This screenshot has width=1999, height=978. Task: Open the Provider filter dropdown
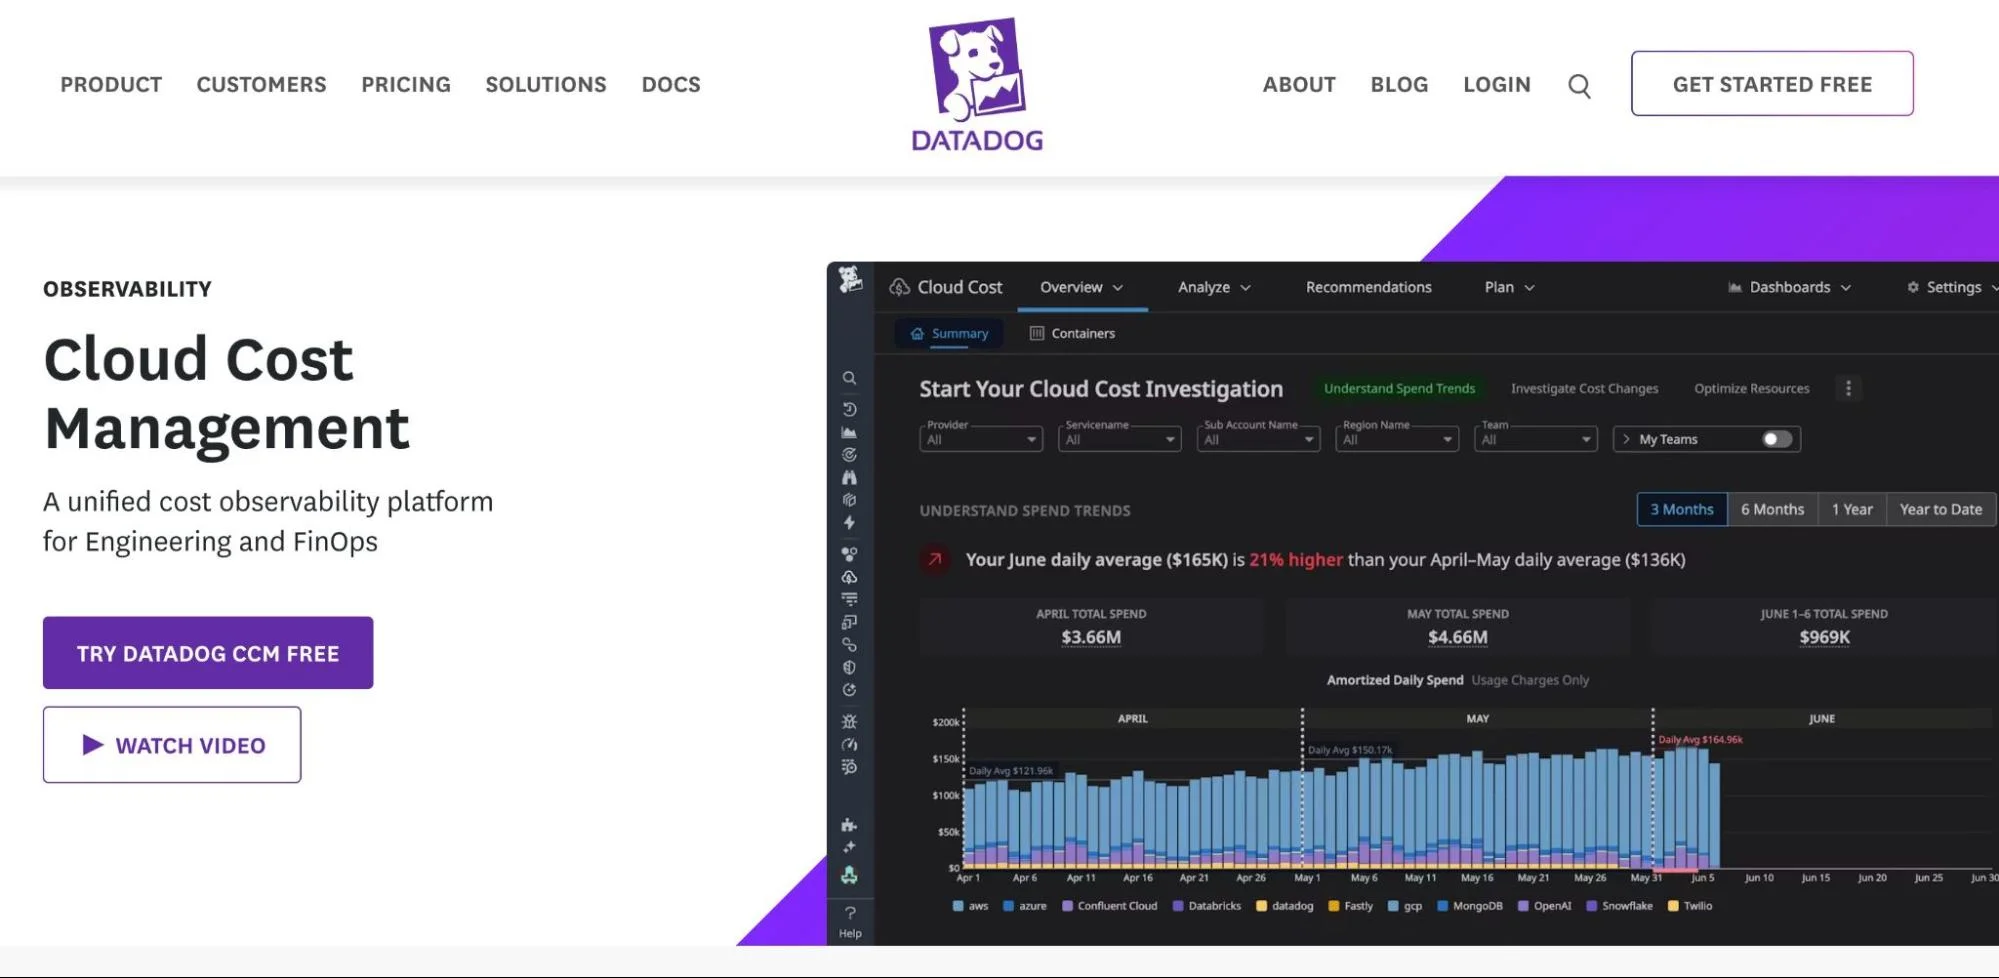click(x=979, y=438)
